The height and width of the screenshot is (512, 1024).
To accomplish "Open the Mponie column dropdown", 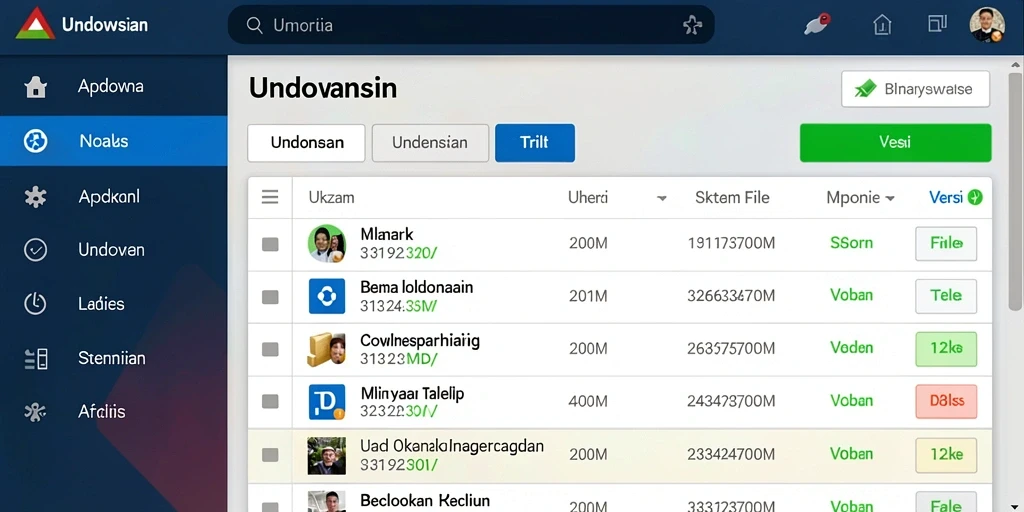I will [x=889, y=198].
